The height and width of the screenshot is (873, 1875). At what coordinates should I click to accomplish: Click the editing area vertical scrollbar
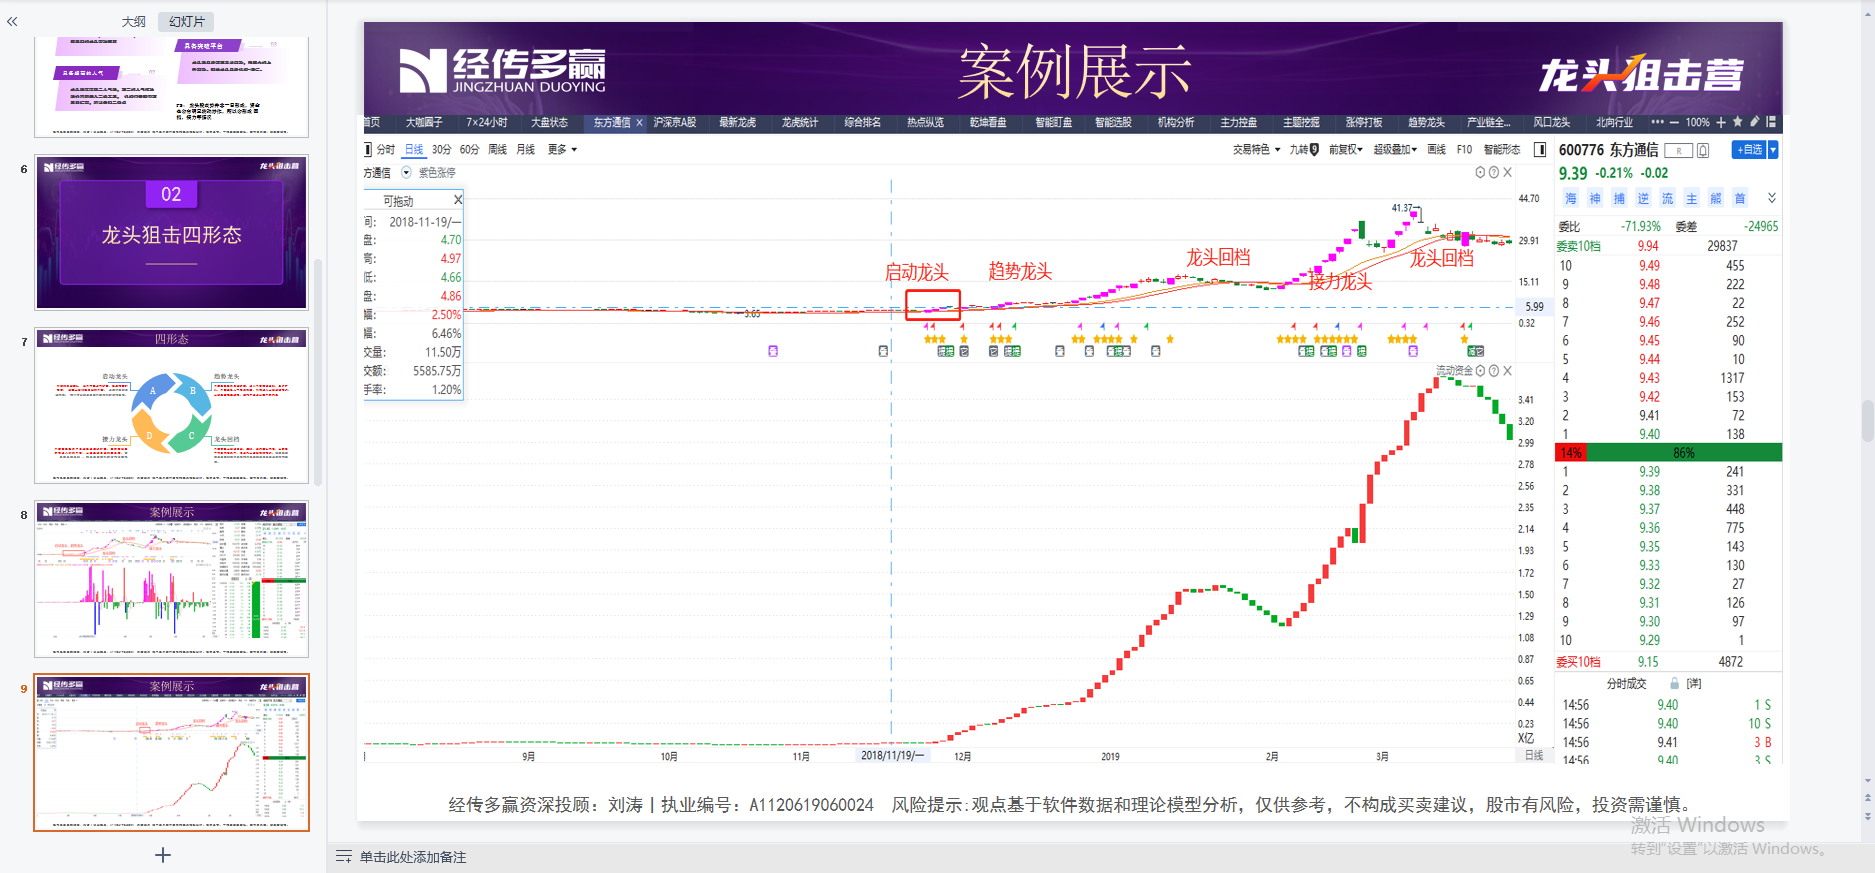click(x=1867, y=420)
